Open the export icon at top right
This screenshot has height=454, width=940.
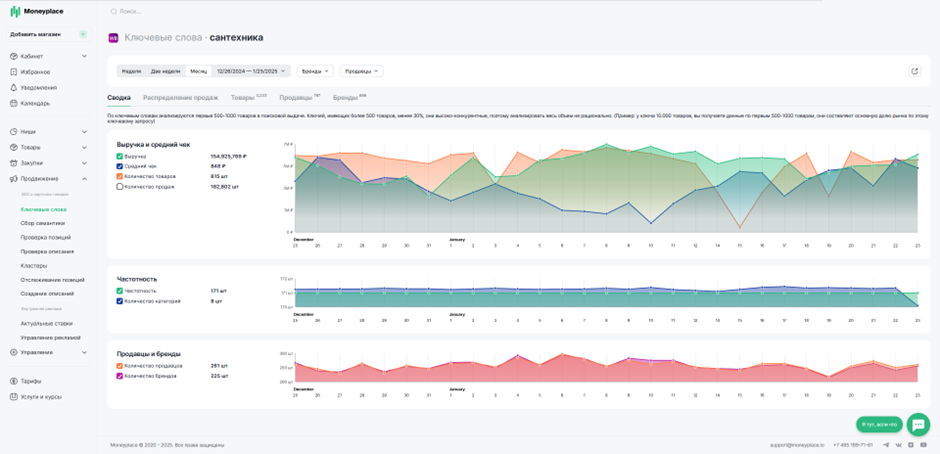[x=914, y=71]
